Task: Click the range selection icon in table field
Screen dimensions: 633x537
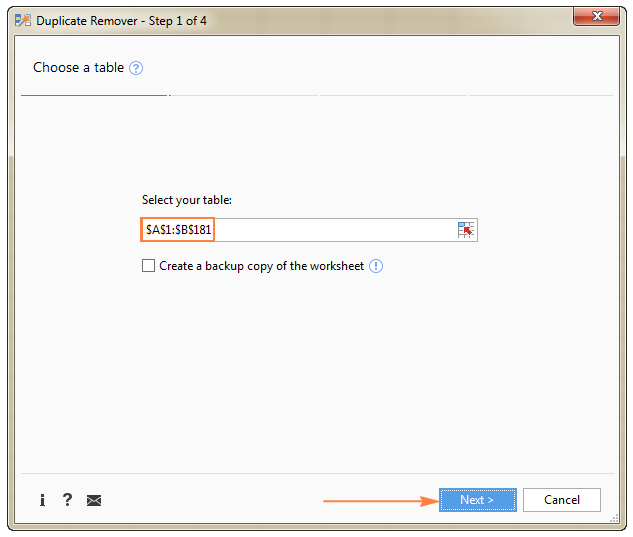Action: point(466,230)
